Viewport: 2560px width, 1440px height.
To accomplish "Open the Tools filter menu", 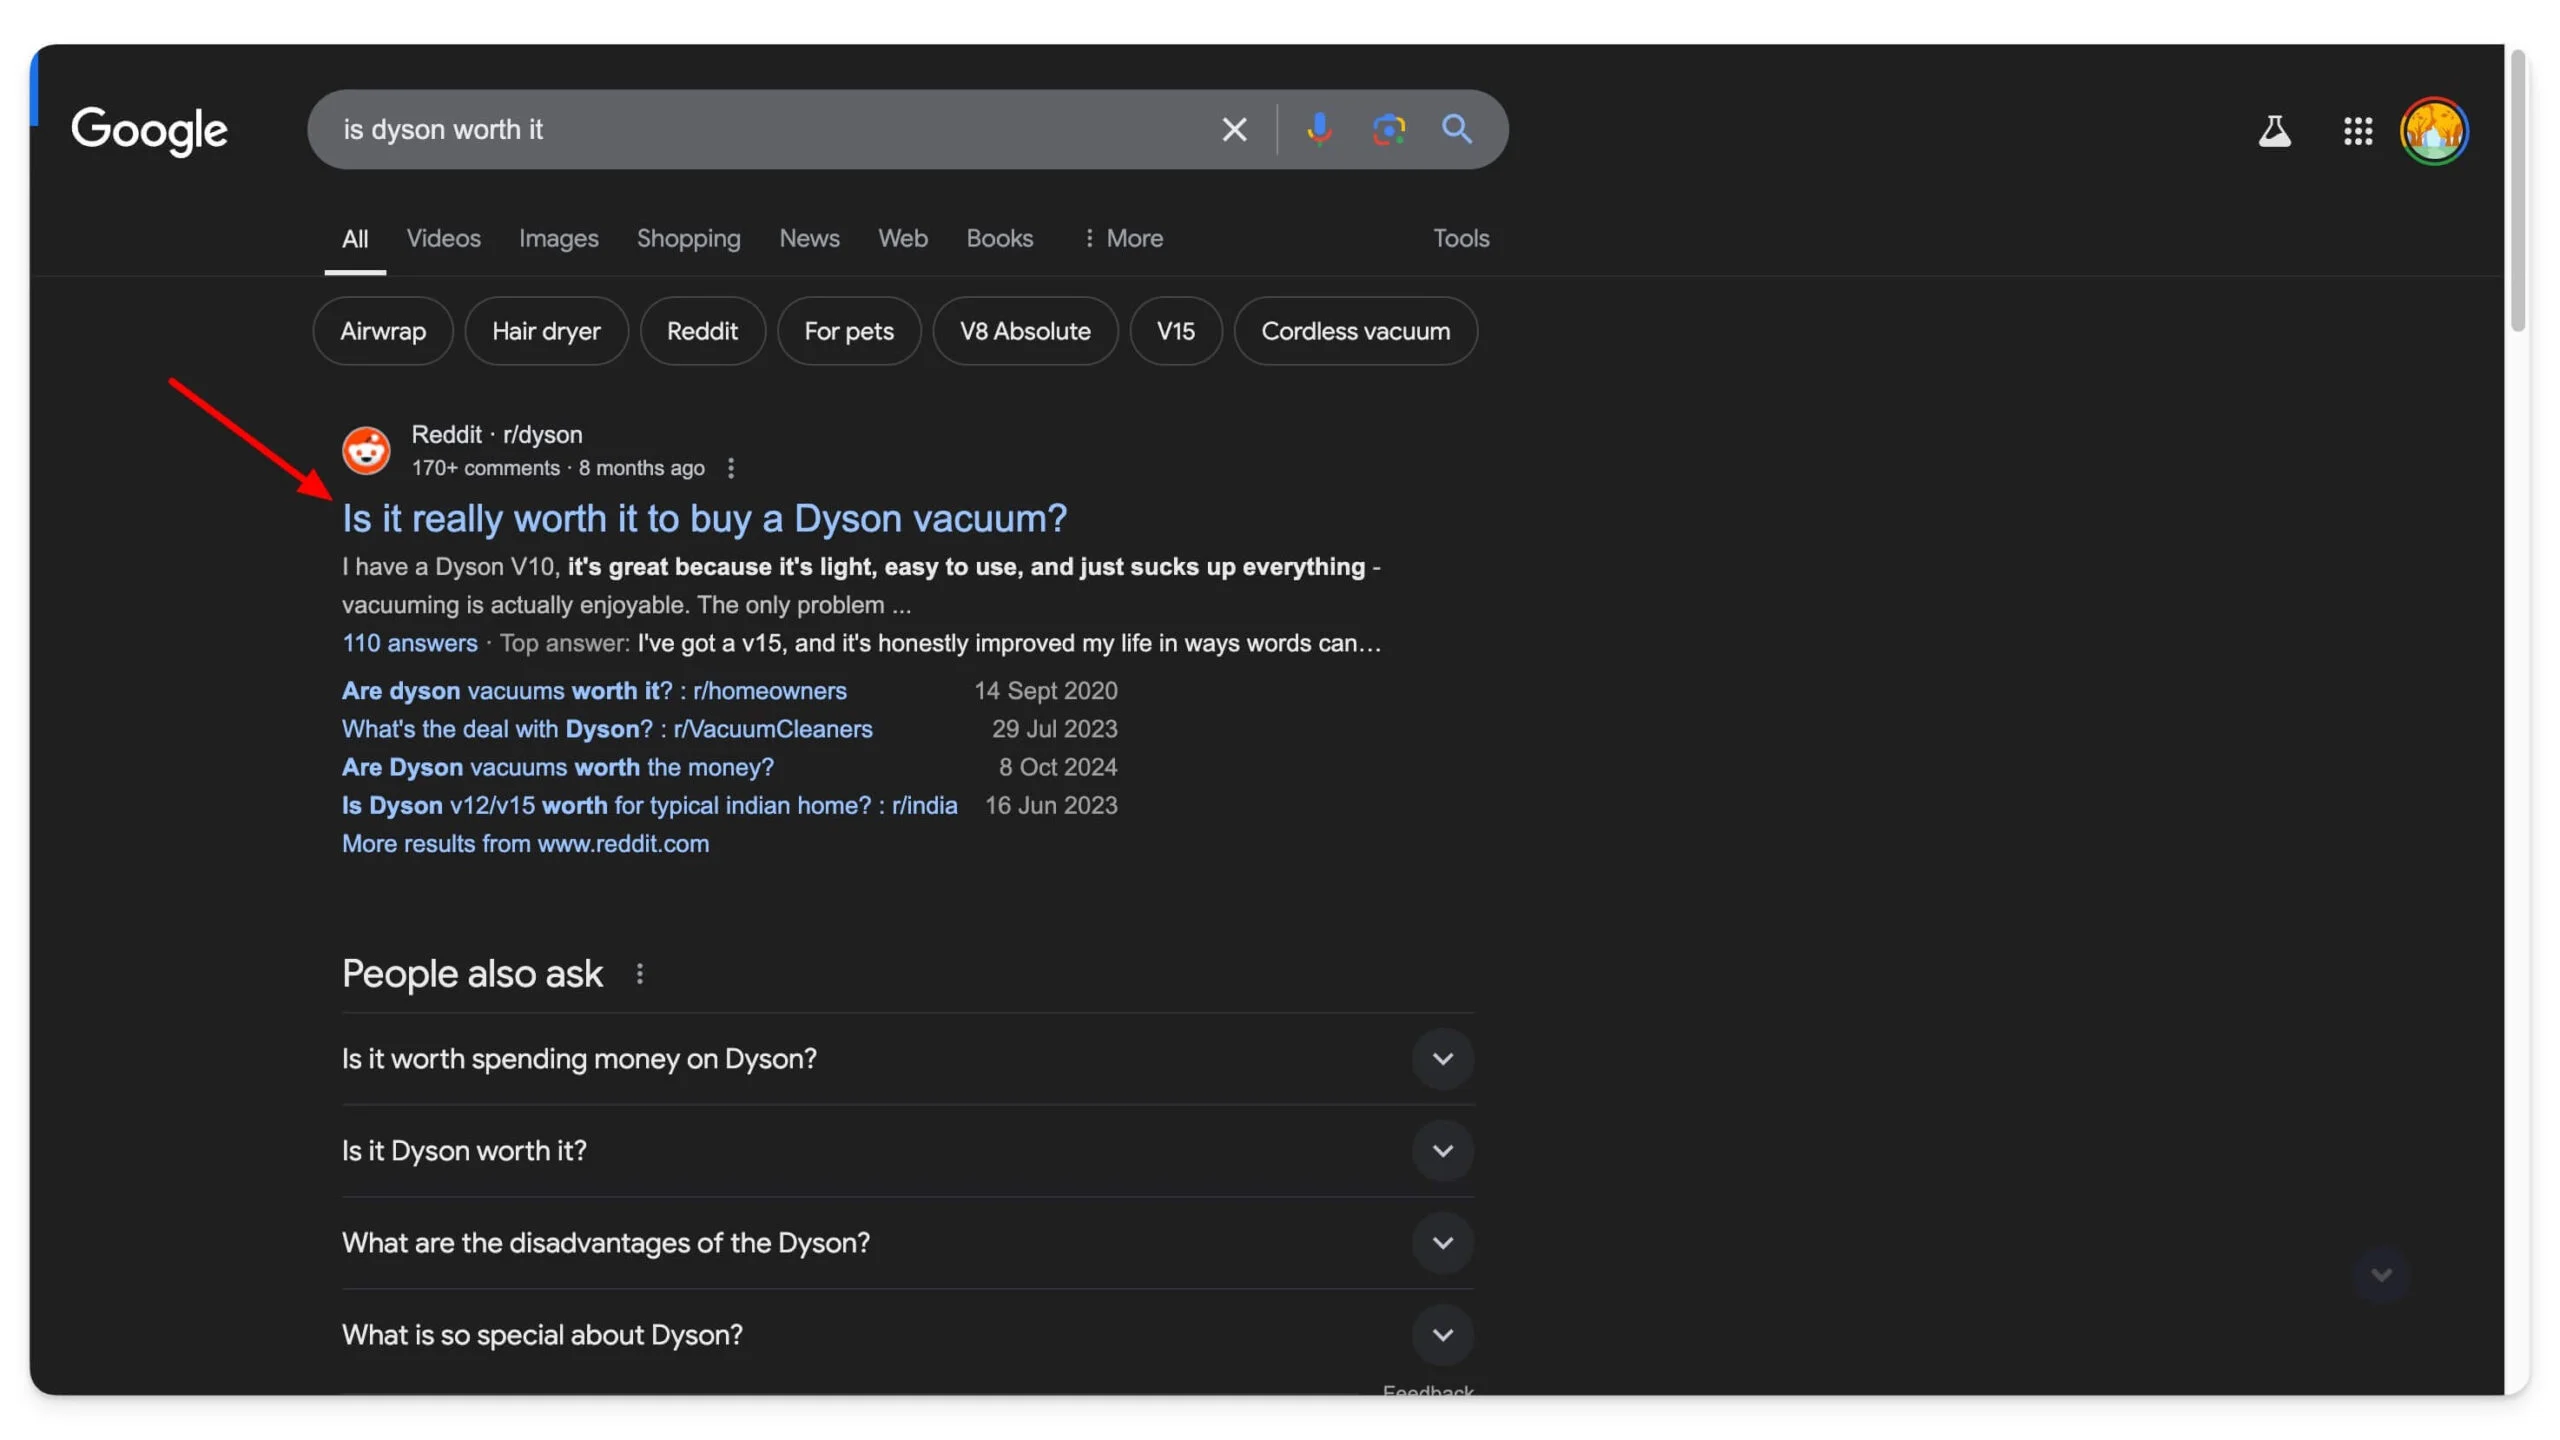I will click(x=1461, y=238).
